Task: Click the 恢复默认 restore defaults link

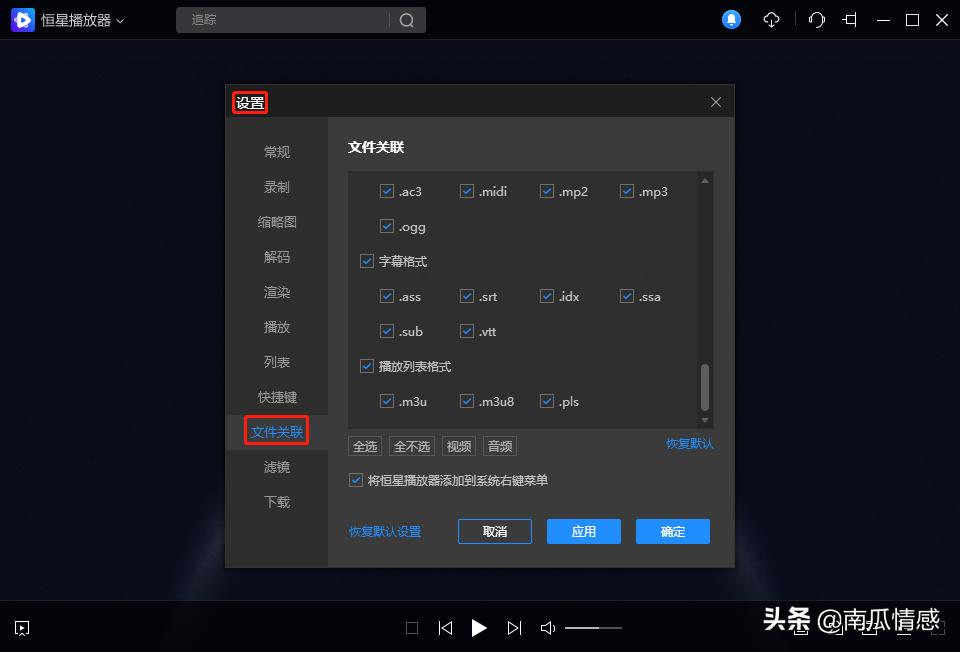Action: (x=689, y=444)
